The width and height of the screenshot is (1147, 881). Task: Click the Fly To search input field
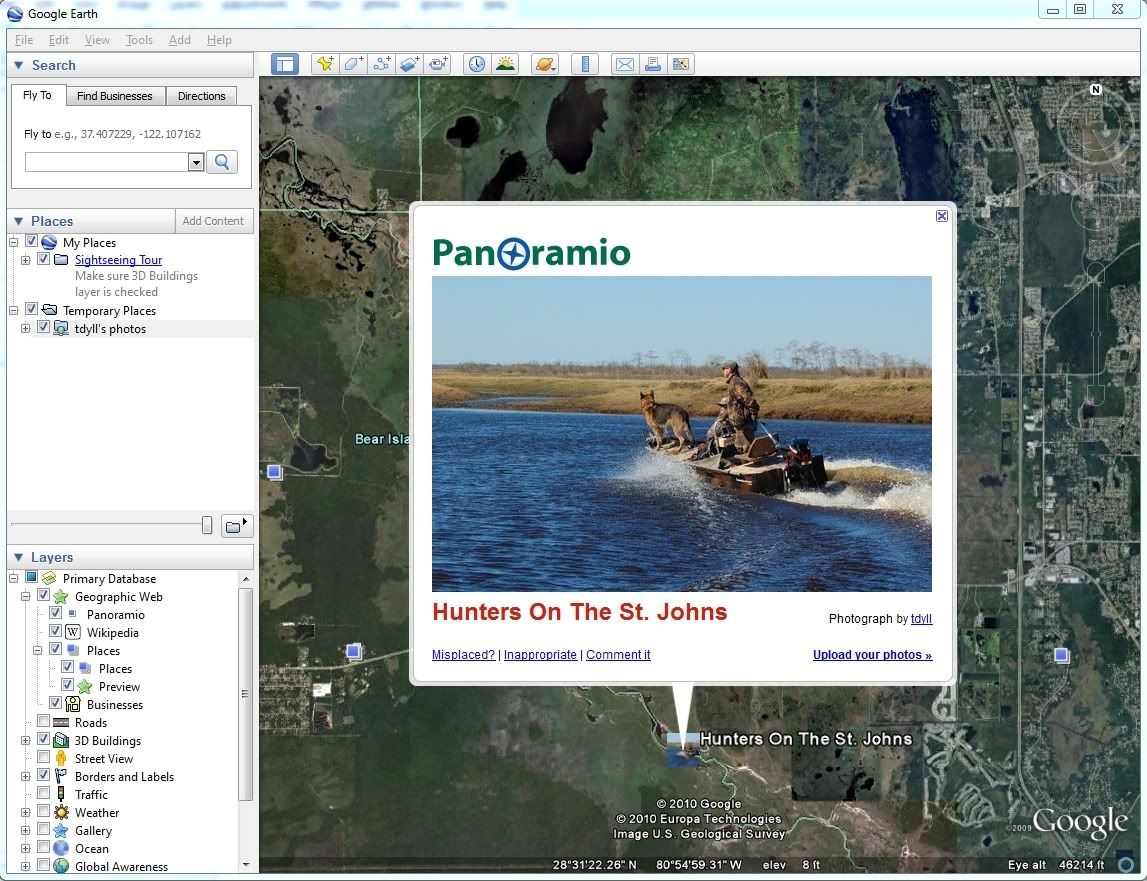[107, 162]
